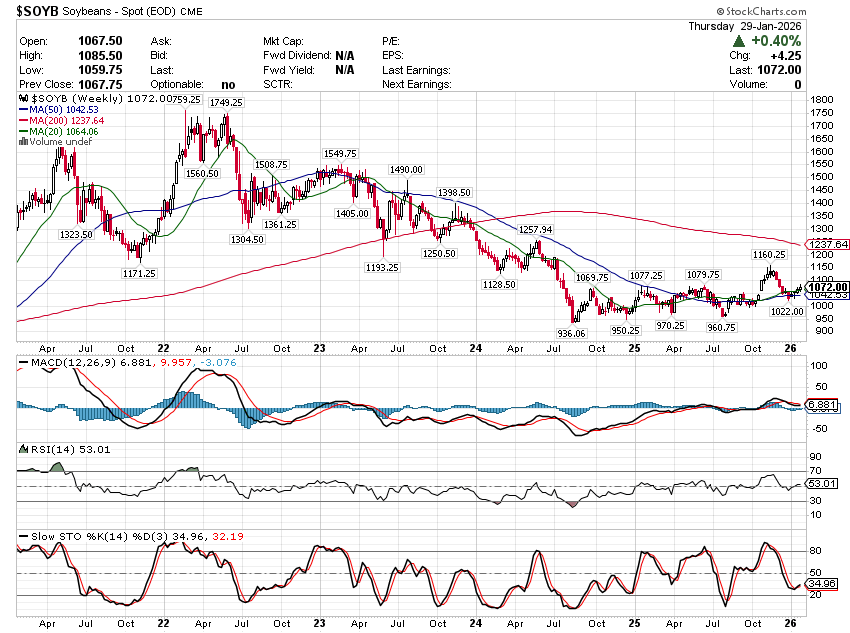Click the 936.06 low price annotation
This screenshot has height=633, width=850.
click(x=570, y=332)
